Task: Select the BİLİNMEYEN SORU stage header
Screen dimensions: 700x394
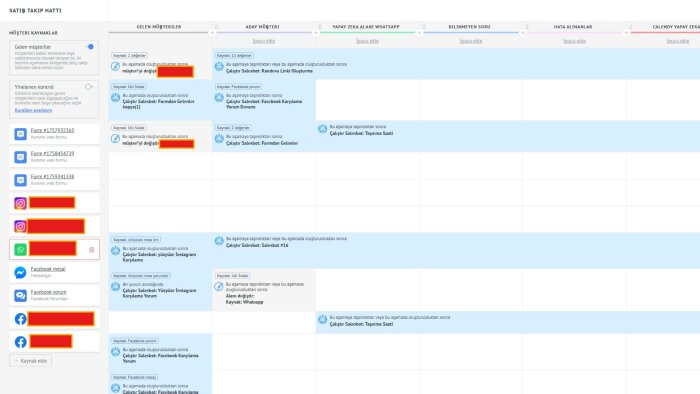Action: coord(470,27)
